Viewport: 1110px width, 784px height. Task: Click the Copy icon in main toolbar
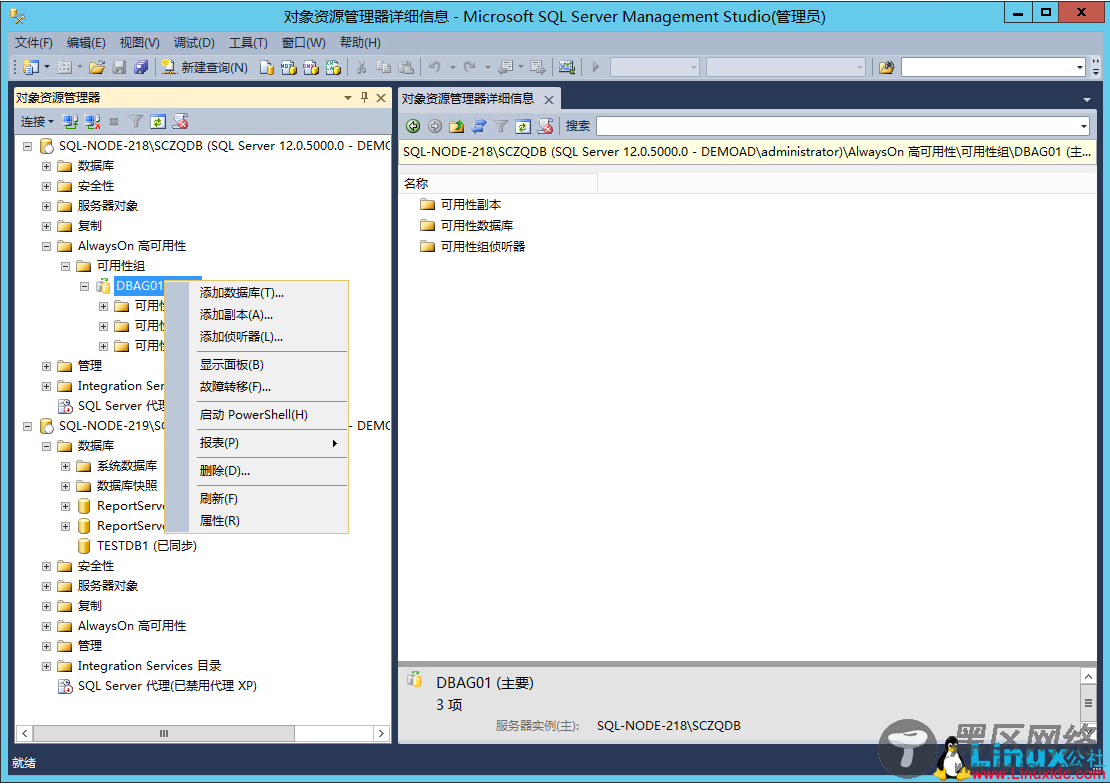point(383,67)
